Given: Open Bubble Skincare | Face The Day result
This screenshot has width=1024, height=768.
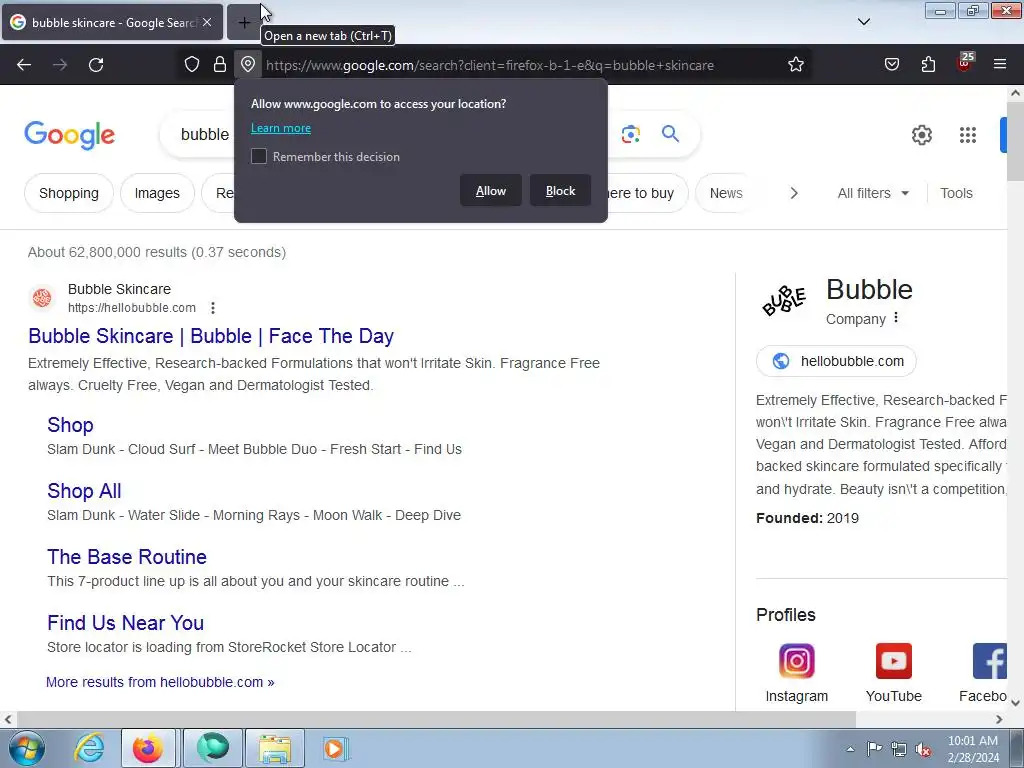Looking at the screenshot, I should pyautogui.click(x=211, y=336).
